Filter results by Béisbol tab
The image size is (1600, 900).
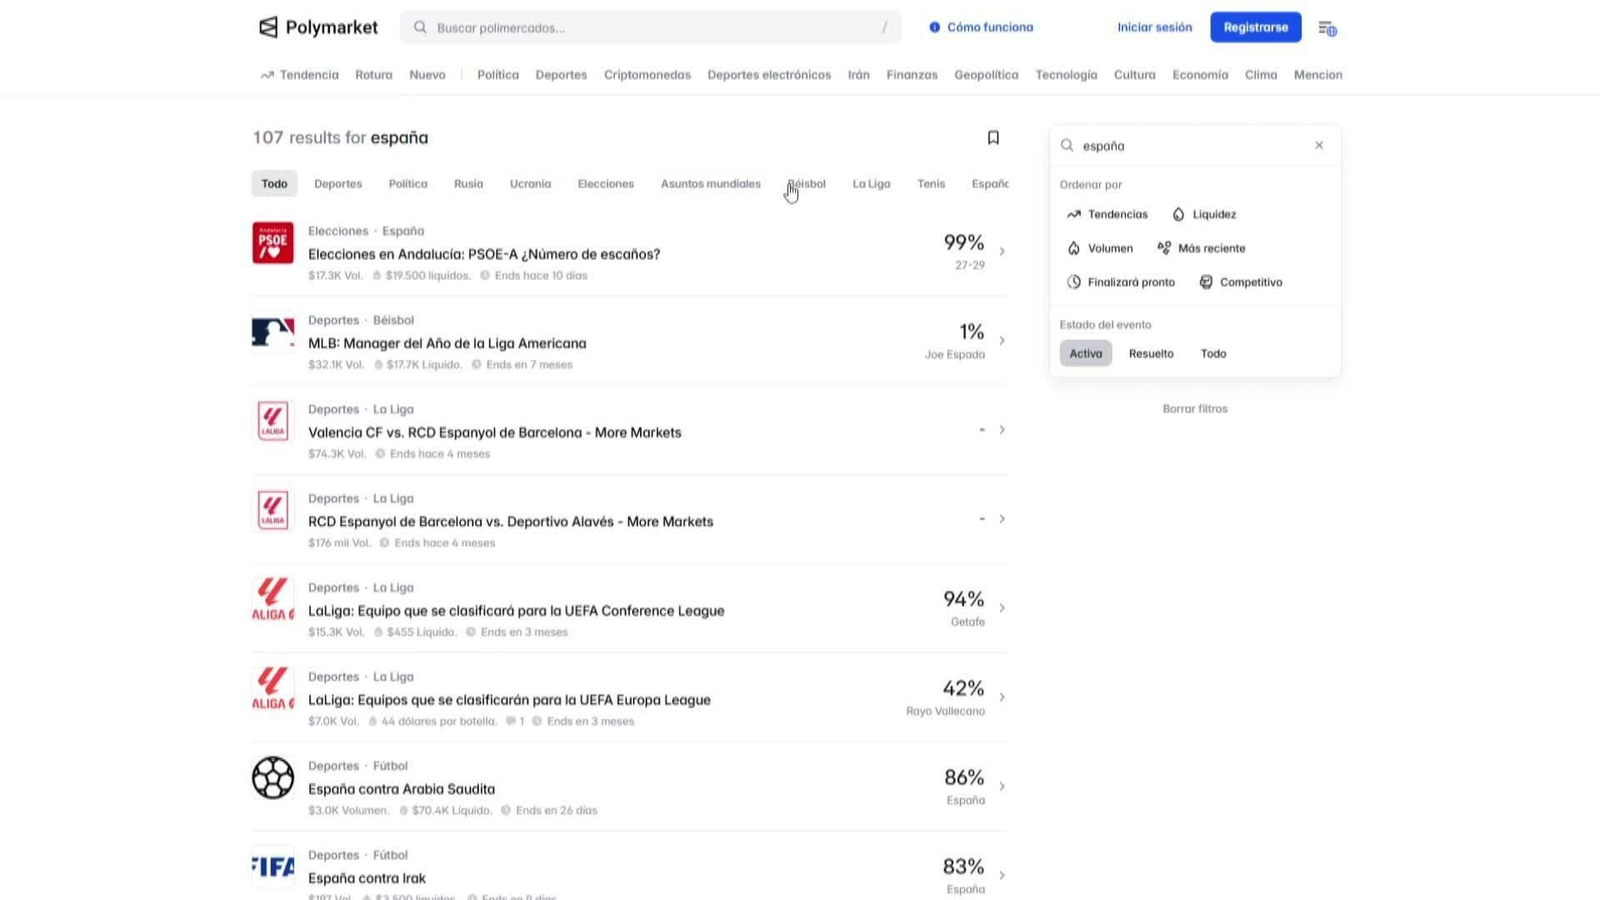click(807, 184)
